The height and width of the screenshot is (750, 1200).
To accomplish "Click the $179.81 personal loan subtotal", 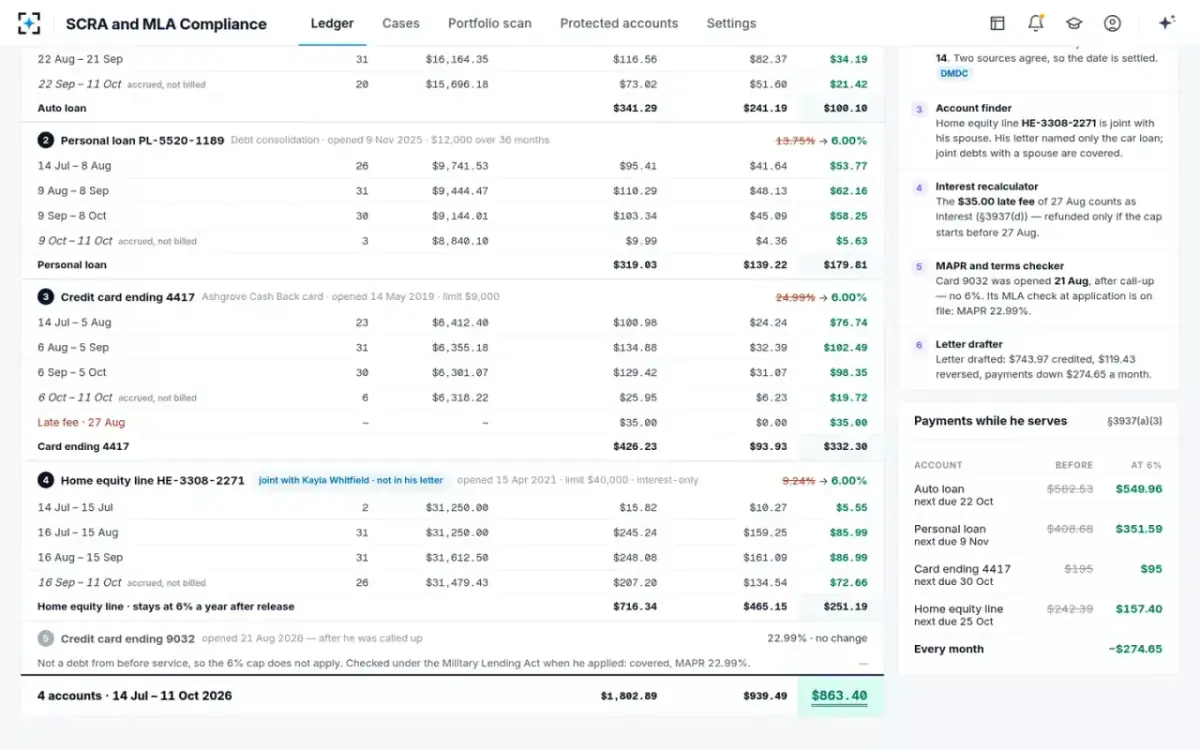I will tap(846, 265).
